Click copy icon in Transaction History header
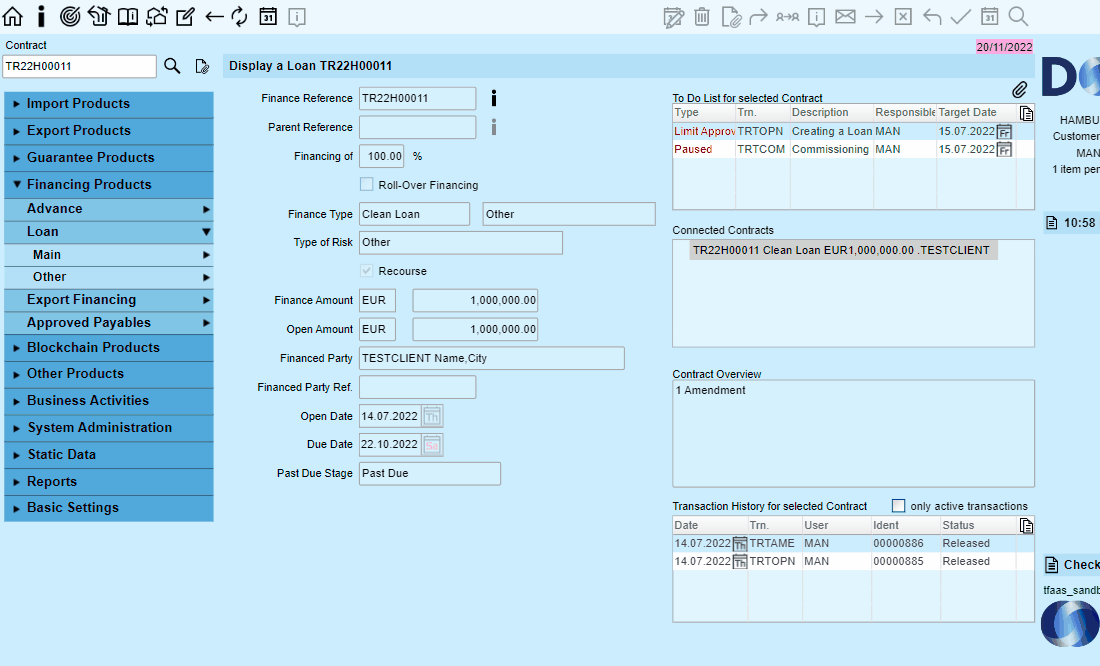This screenshot has height=666, width=1100. 1026,526
